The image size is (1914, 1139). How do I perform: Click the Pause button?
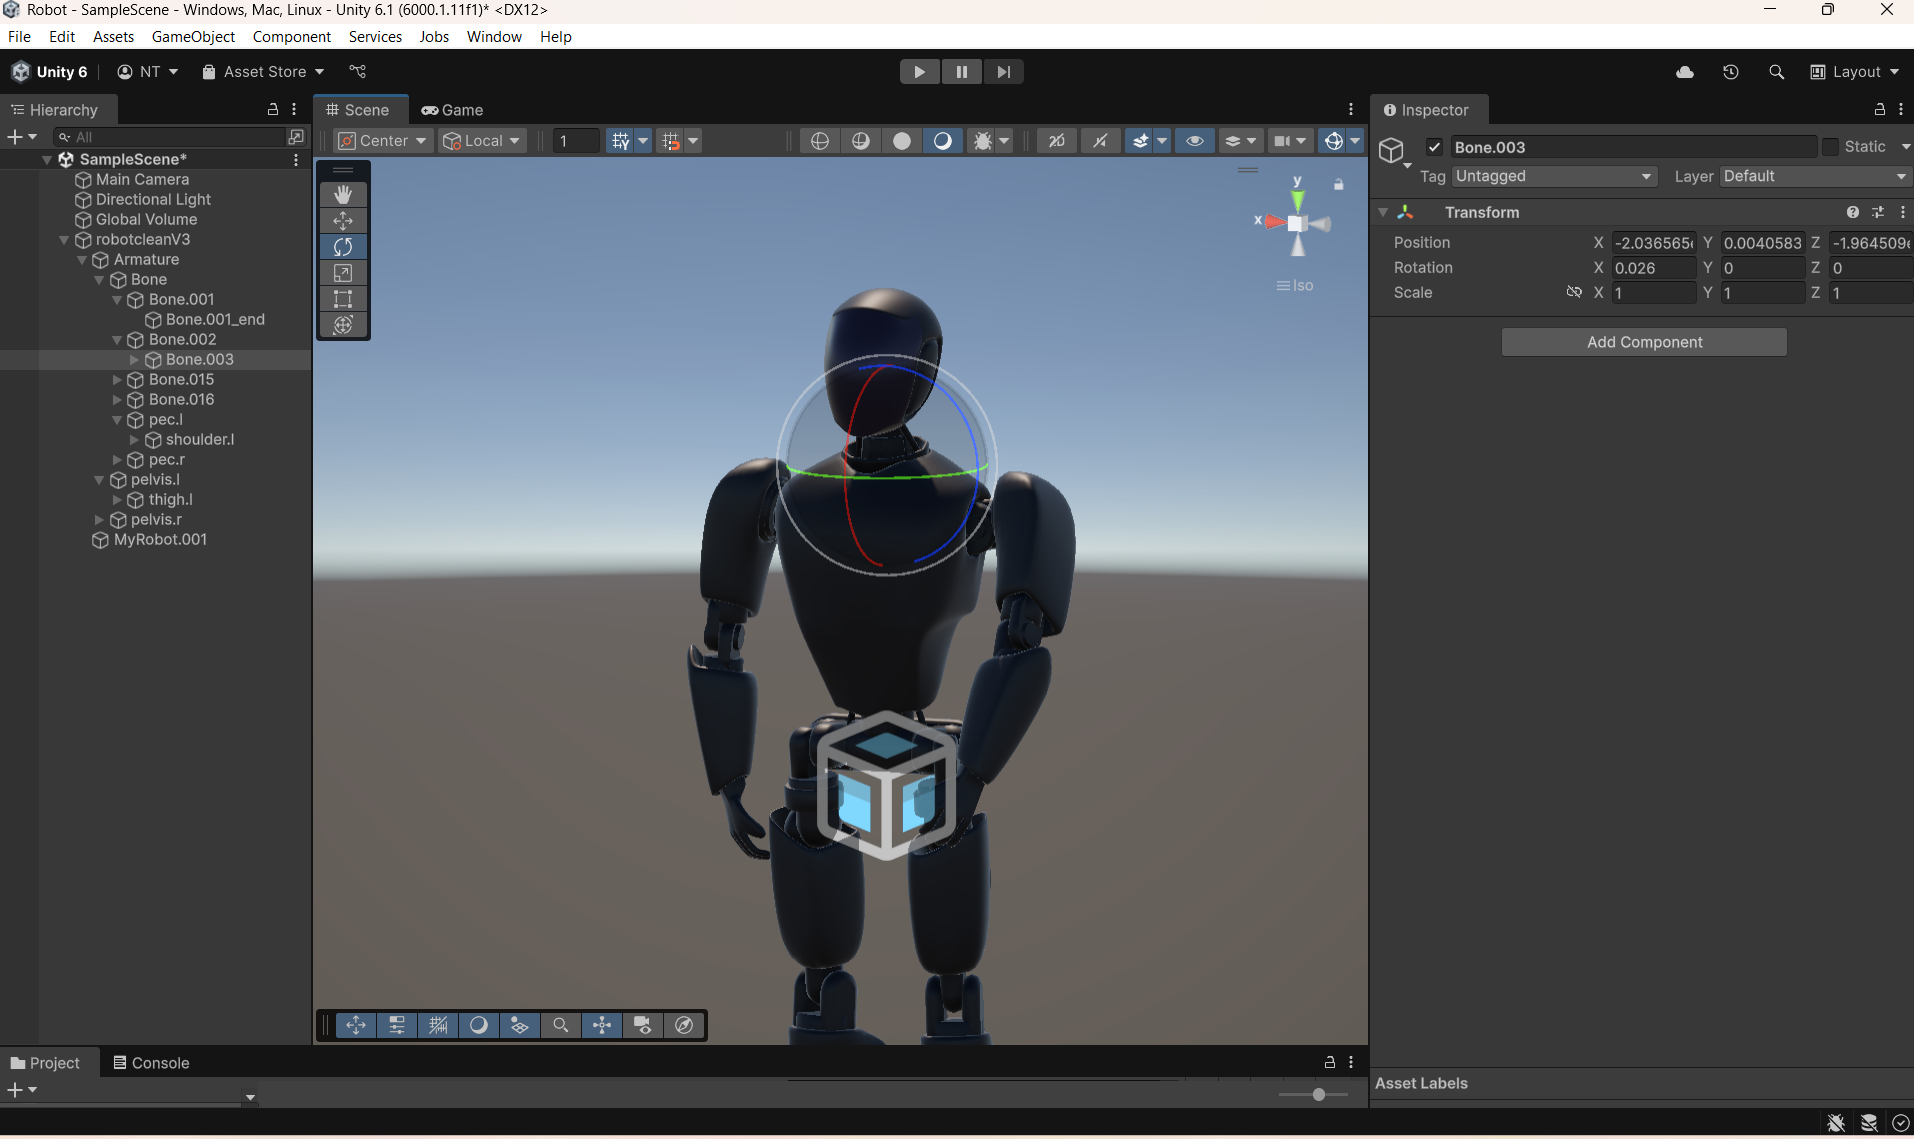[961, 72]
